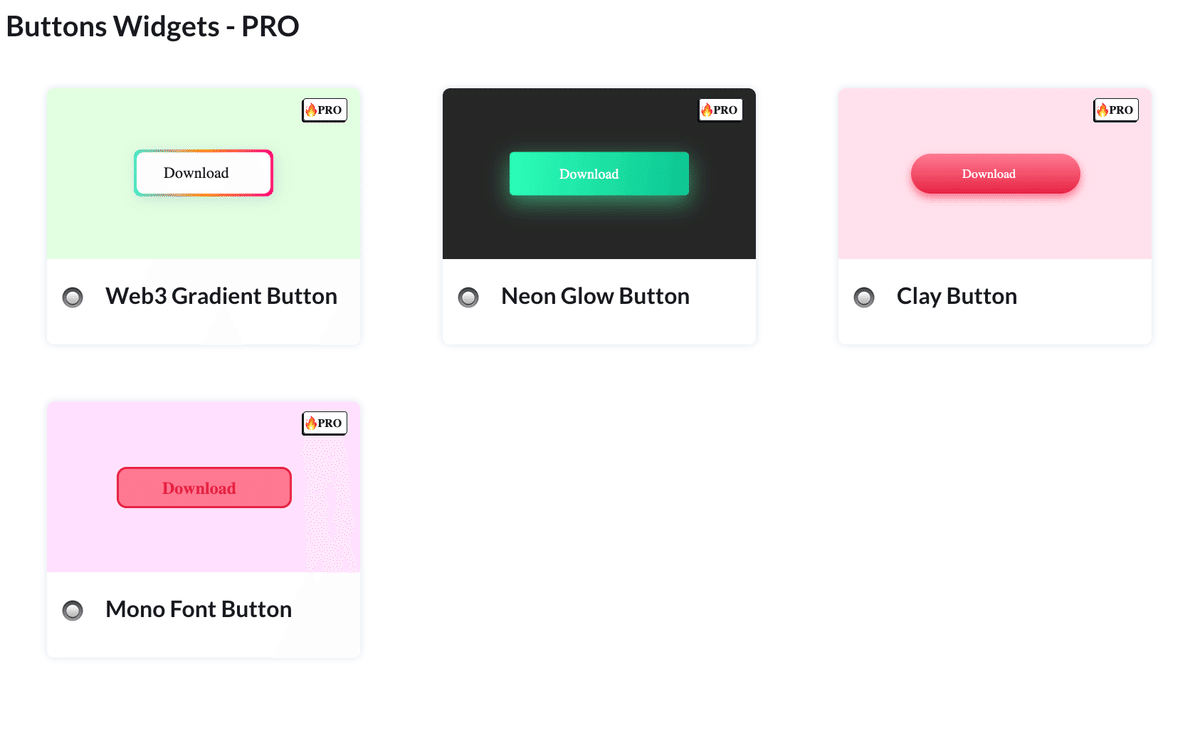1200x753 pixels.
Task: Pick the Mono Font Button radio
Action: coord(73,610)
